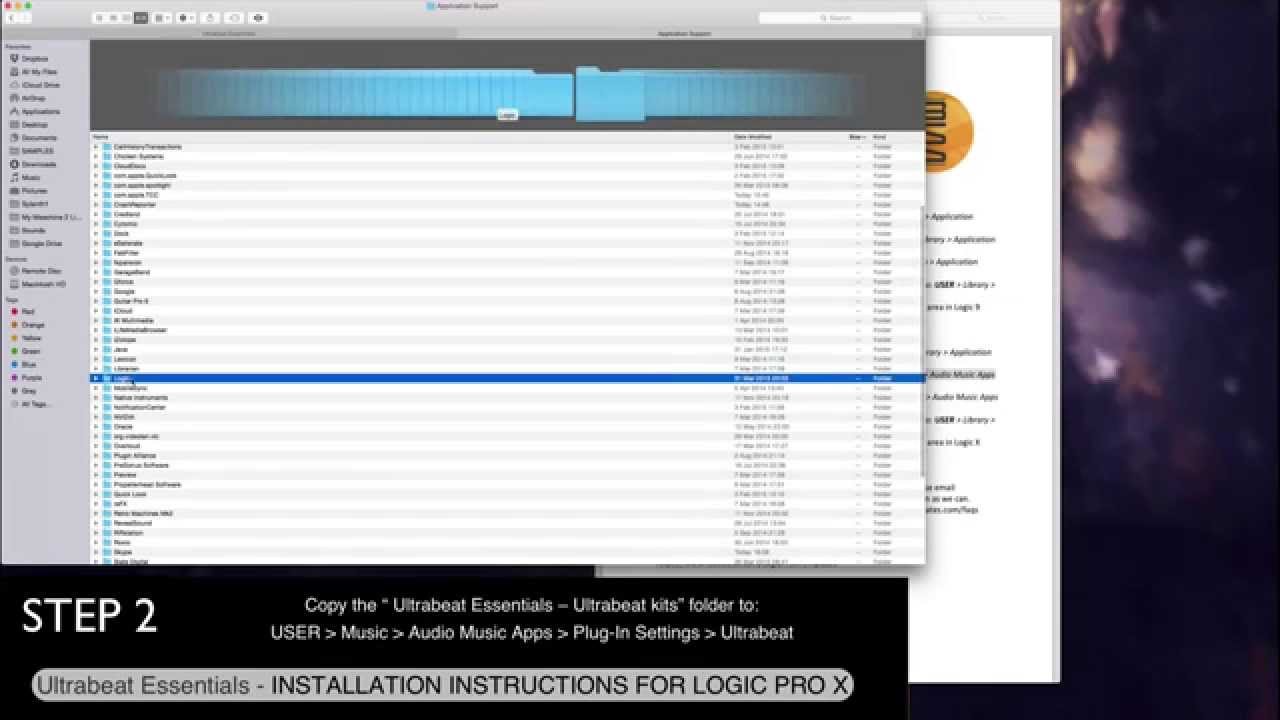Open Dropbox in the sidebar
This screenshot has width=1280, height=720.
pyautogui.click(x=35, y=59)
